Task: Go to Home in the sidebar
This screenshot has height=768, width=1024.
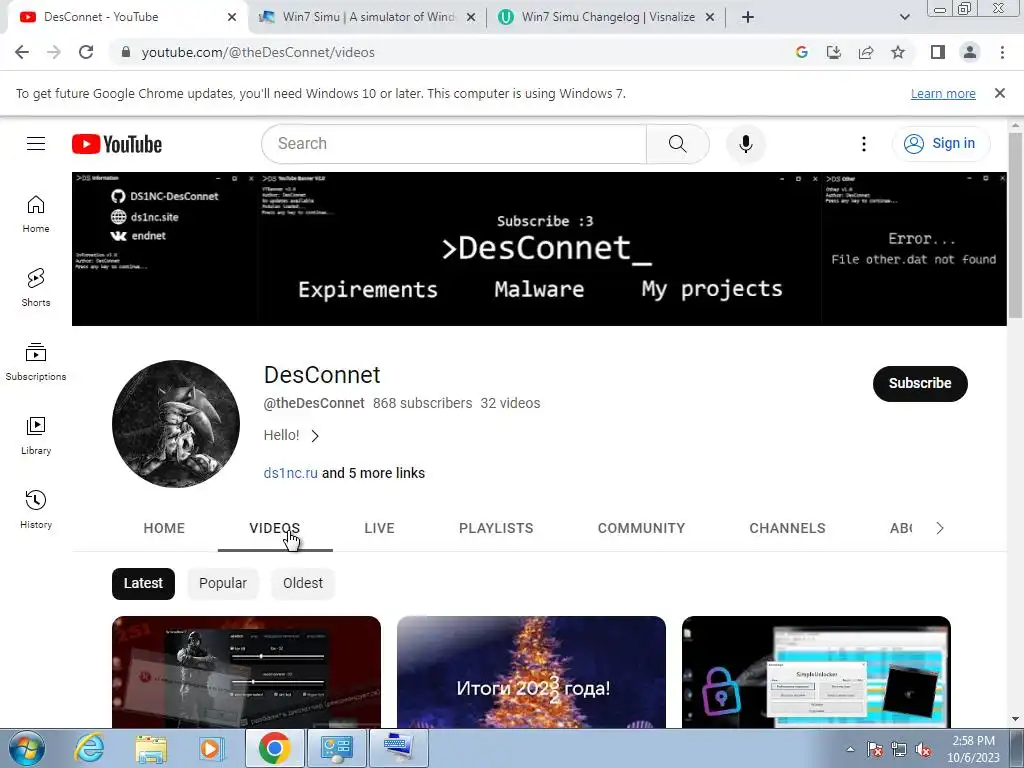Action: click(36, 214)
